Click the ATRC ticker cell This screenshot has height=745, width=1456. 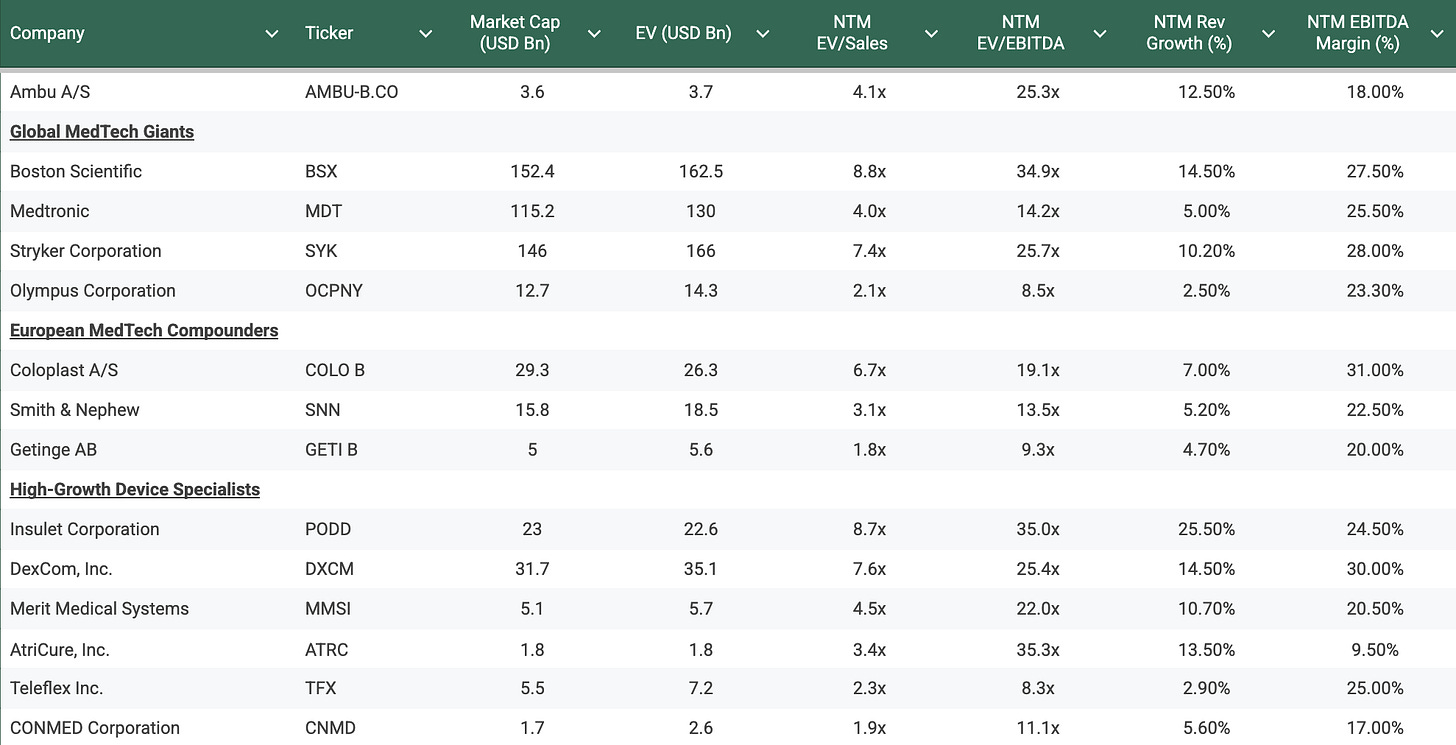pos(327,650)
